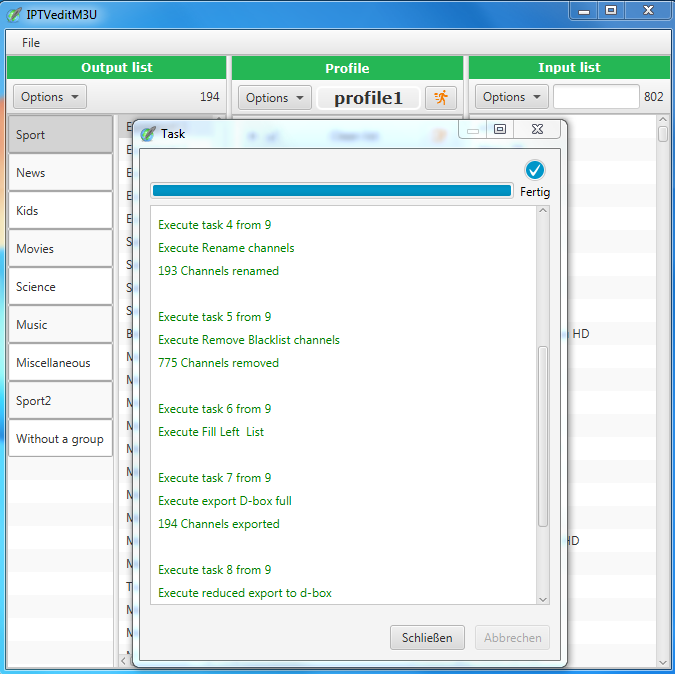This screenshot has height=674, width=675.
Task: Click the Input list search field
Action: [595, 97]
